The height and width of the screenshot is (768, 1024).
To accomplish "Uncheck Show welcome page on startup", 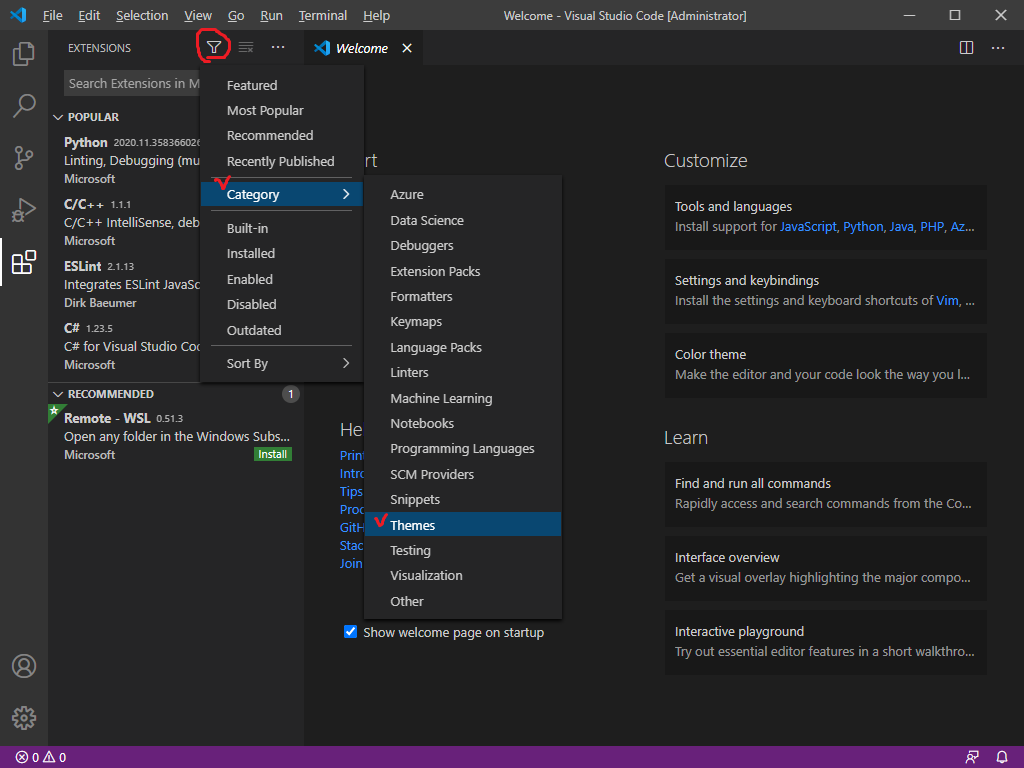I will 351,632.
